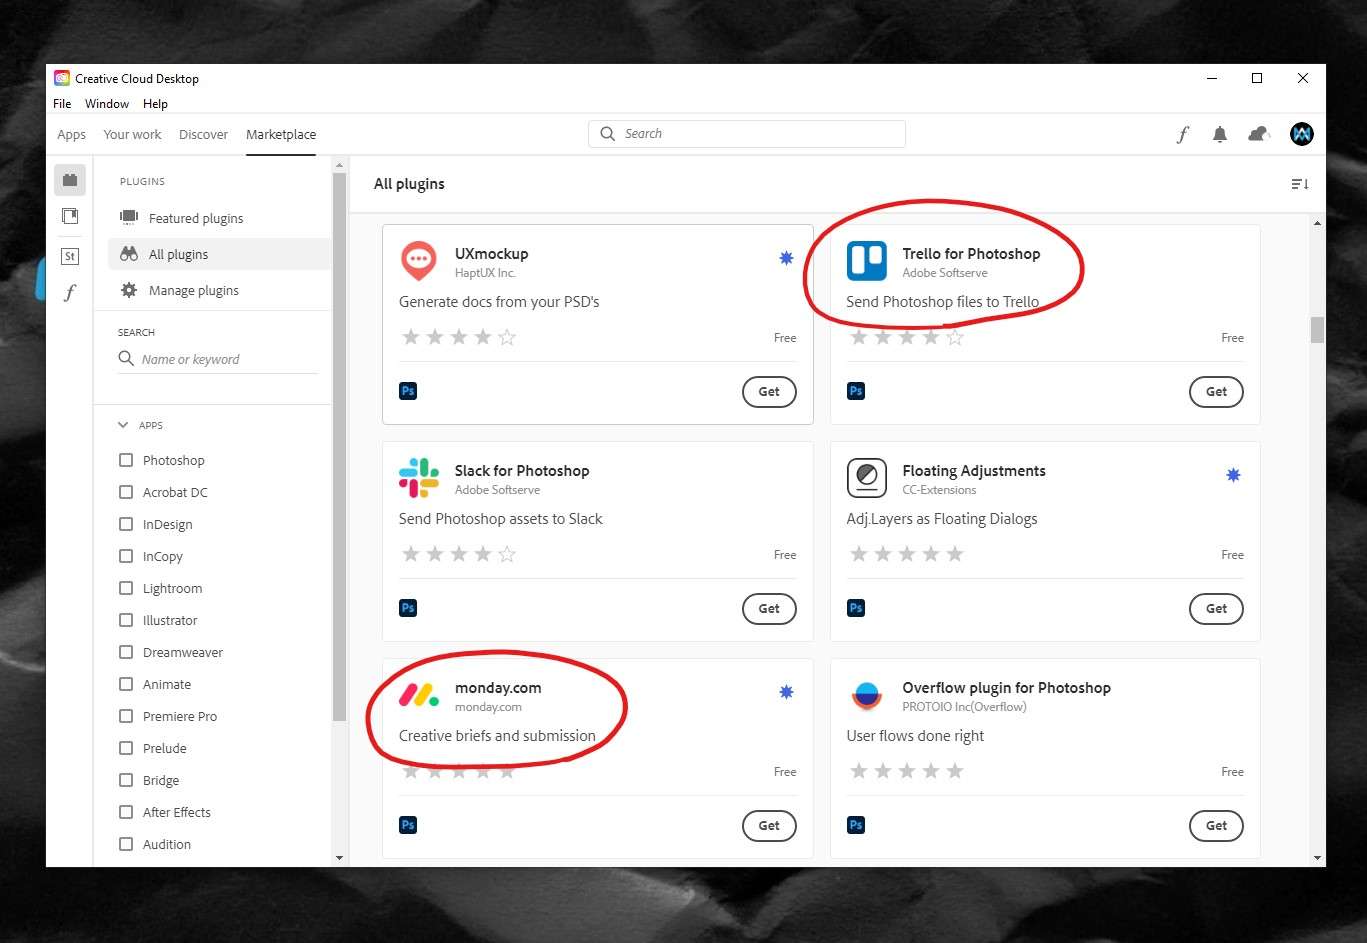Click the Photoshop badge on monday.com card
The image size is (1367, 943).
pos(408,825)
